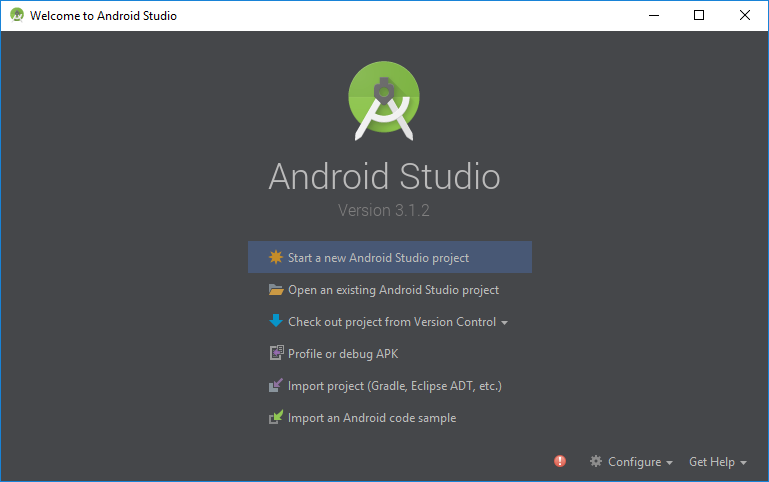Start a new Android Studio project
769x482 pixels.
point(390,257)
